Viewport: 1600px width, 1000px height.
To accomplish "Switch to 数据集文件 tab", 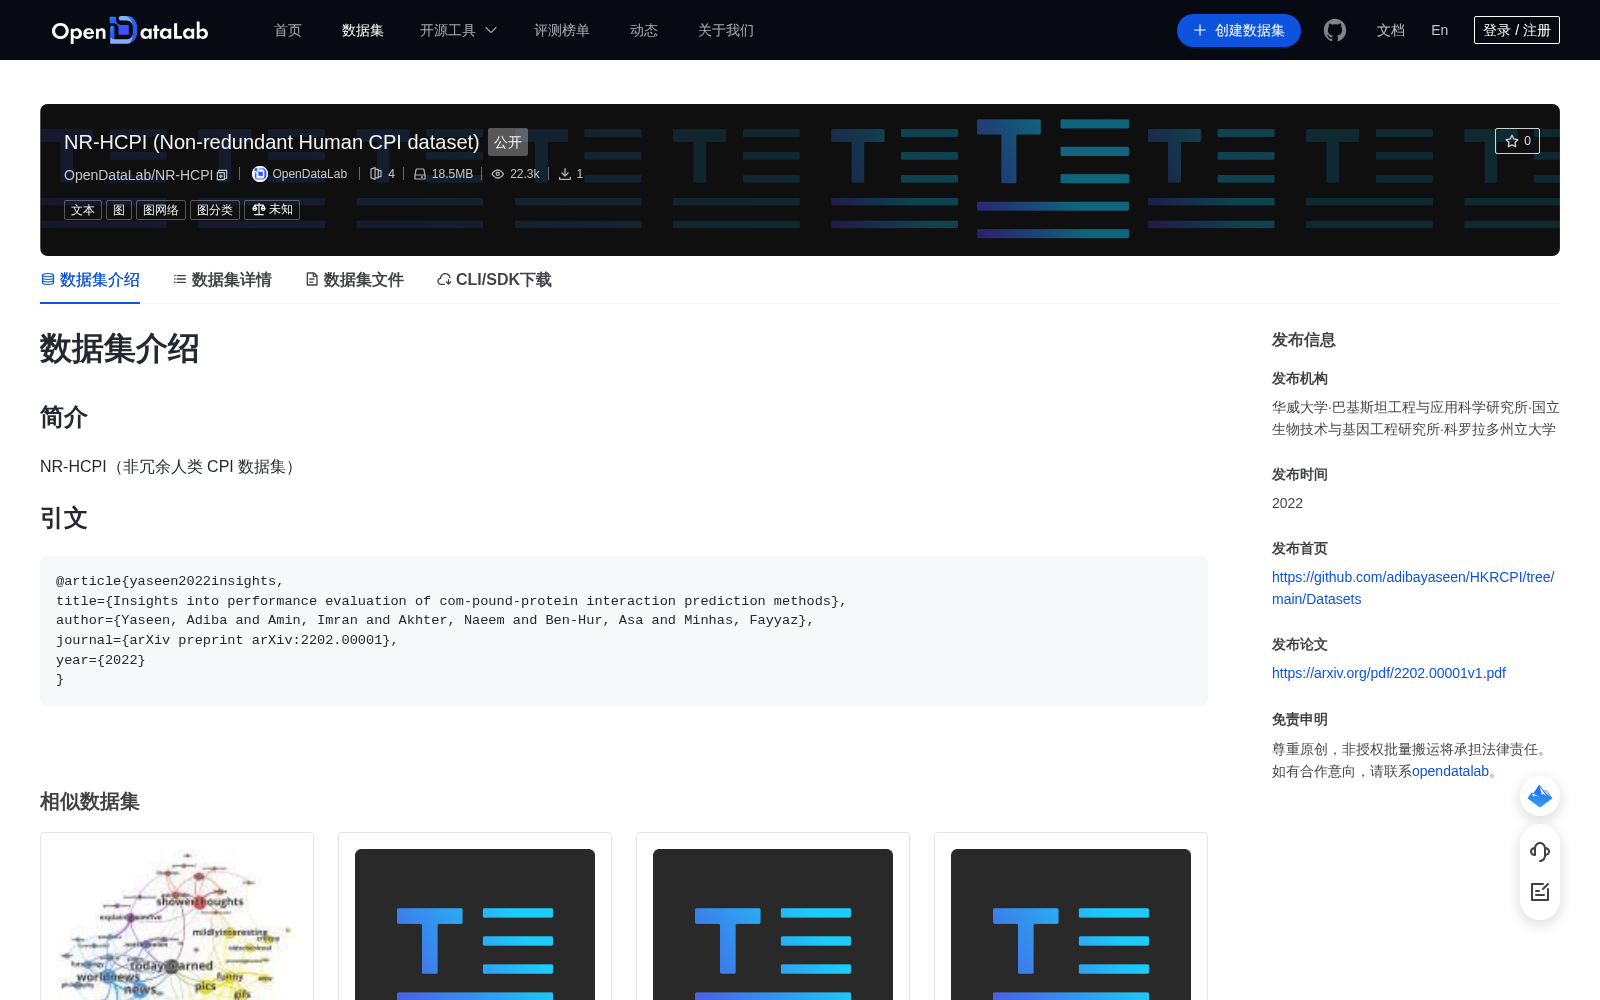I will pos(354,280).
